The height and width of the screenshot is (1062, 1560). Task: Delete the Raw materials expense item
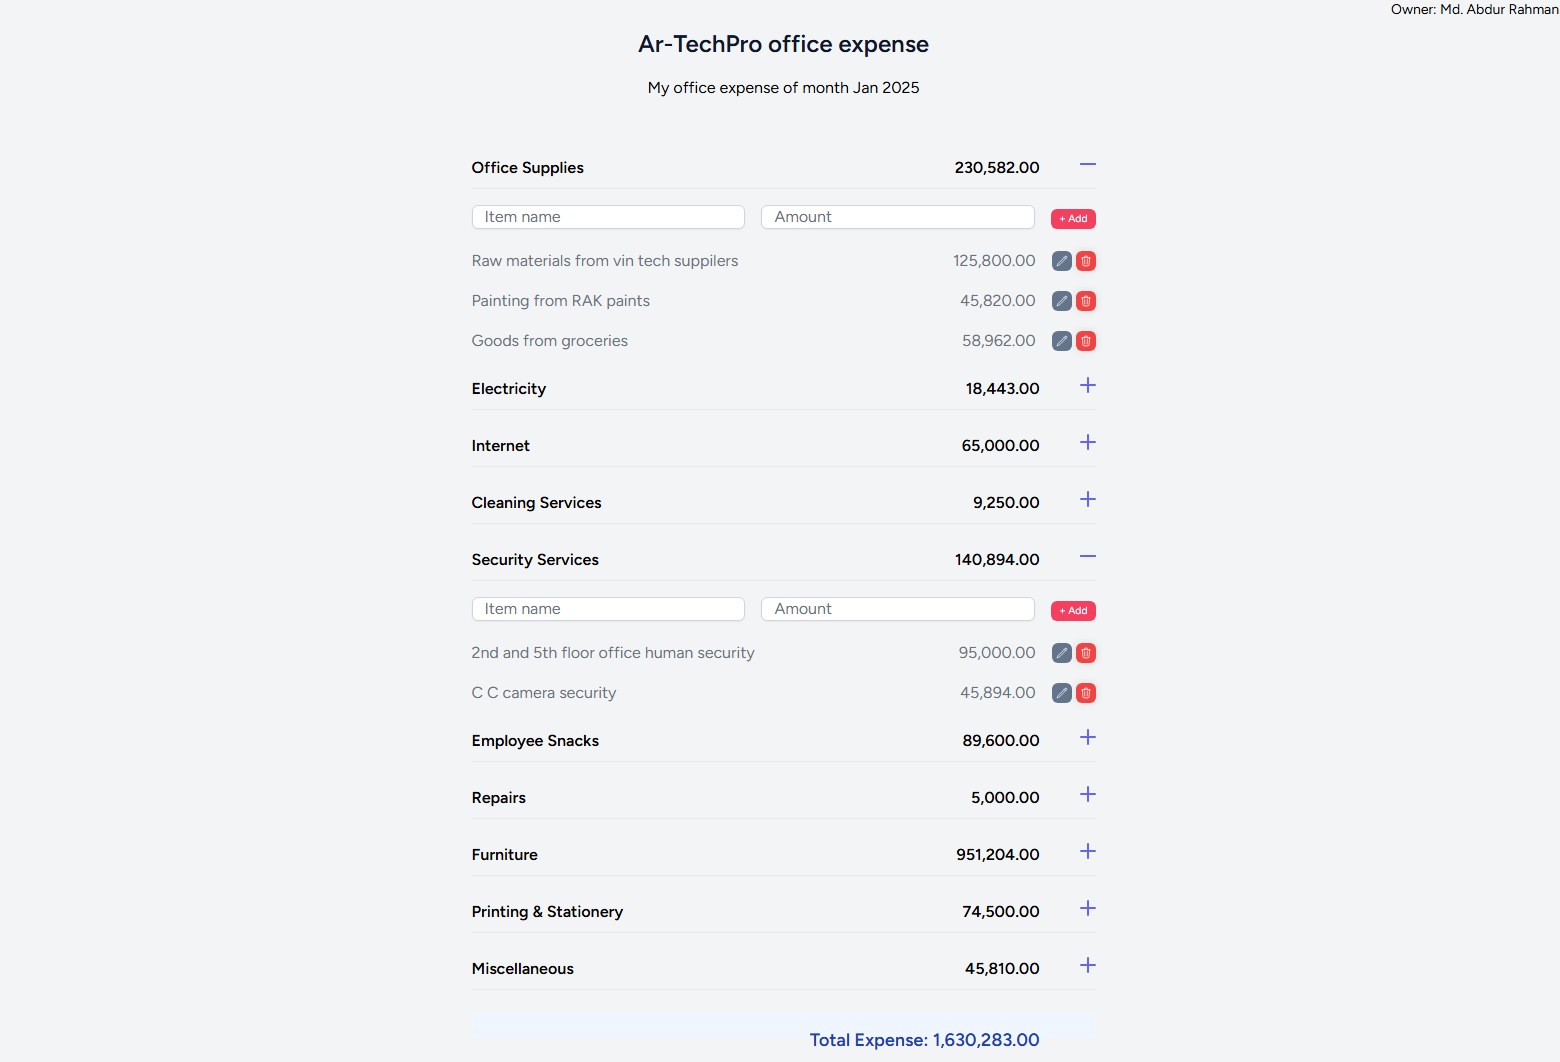pos(1086,261)
